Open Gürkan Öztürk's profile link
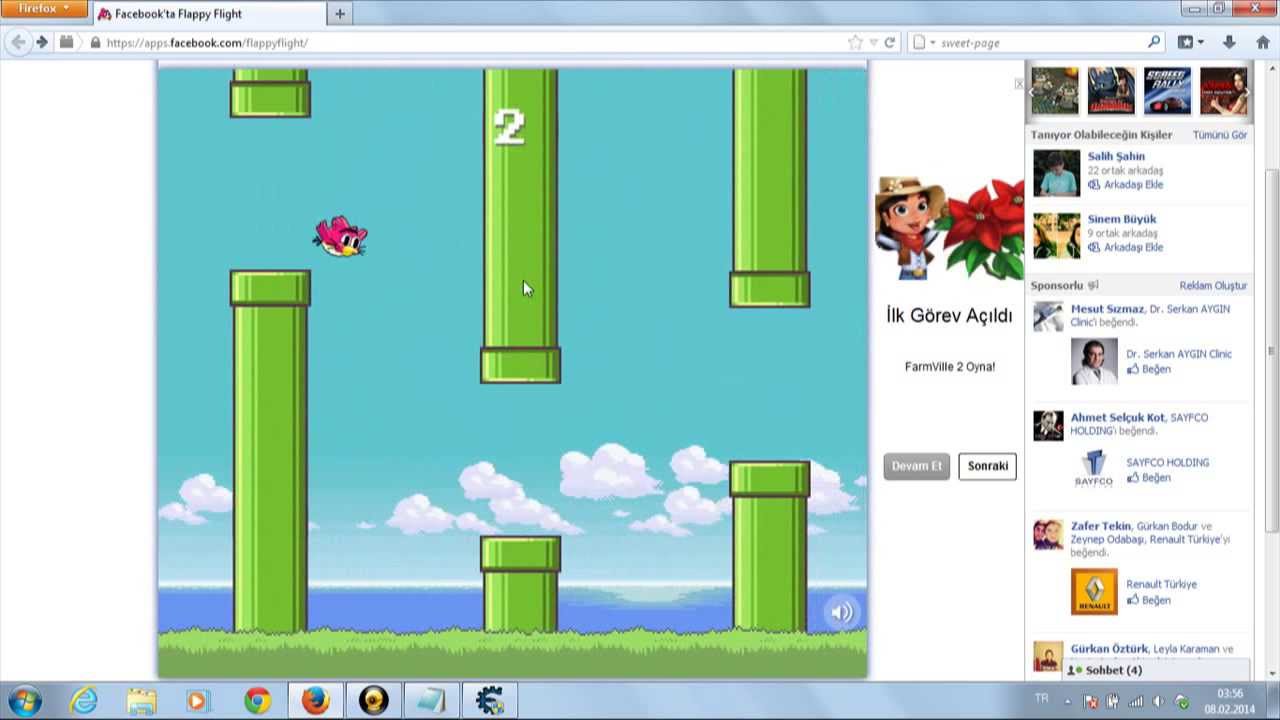Viewport: 1280px width, 720px height. pyautogui.click(x=1109, y=649)
